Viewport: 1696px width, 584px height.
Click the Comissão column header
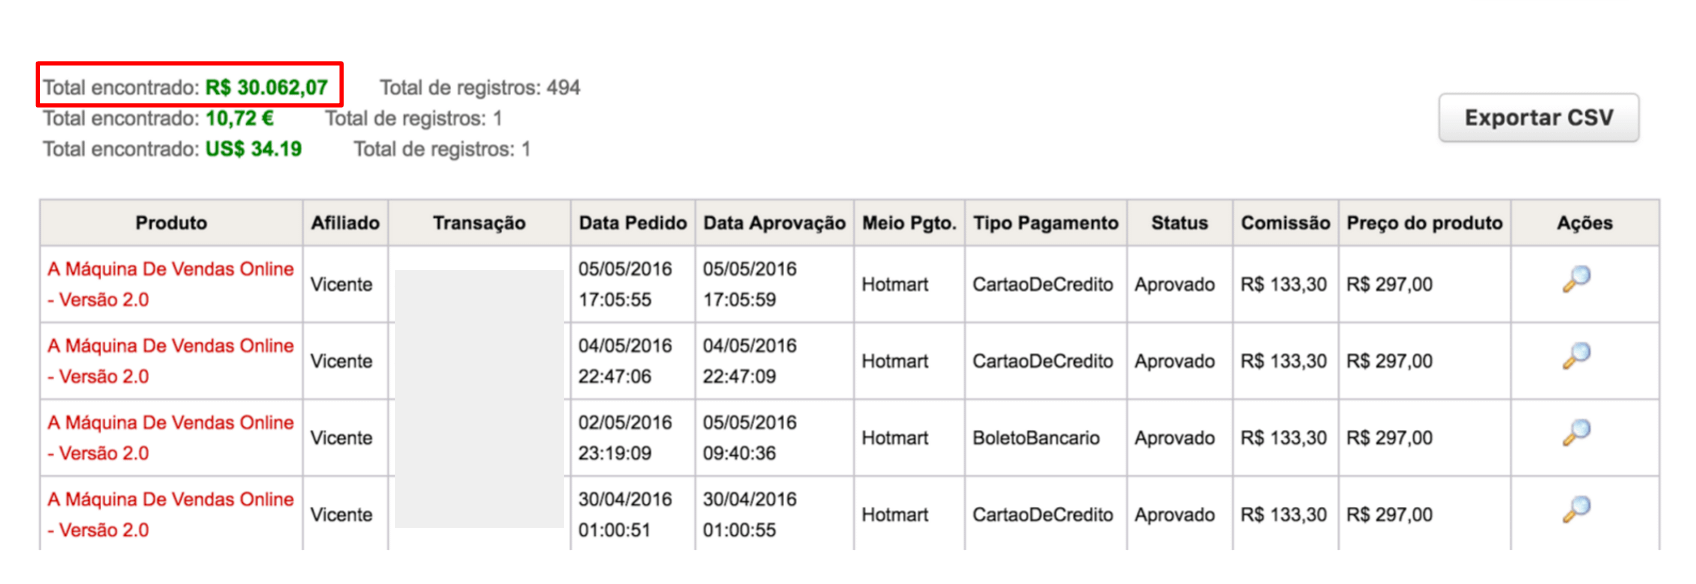point(1285,223)
